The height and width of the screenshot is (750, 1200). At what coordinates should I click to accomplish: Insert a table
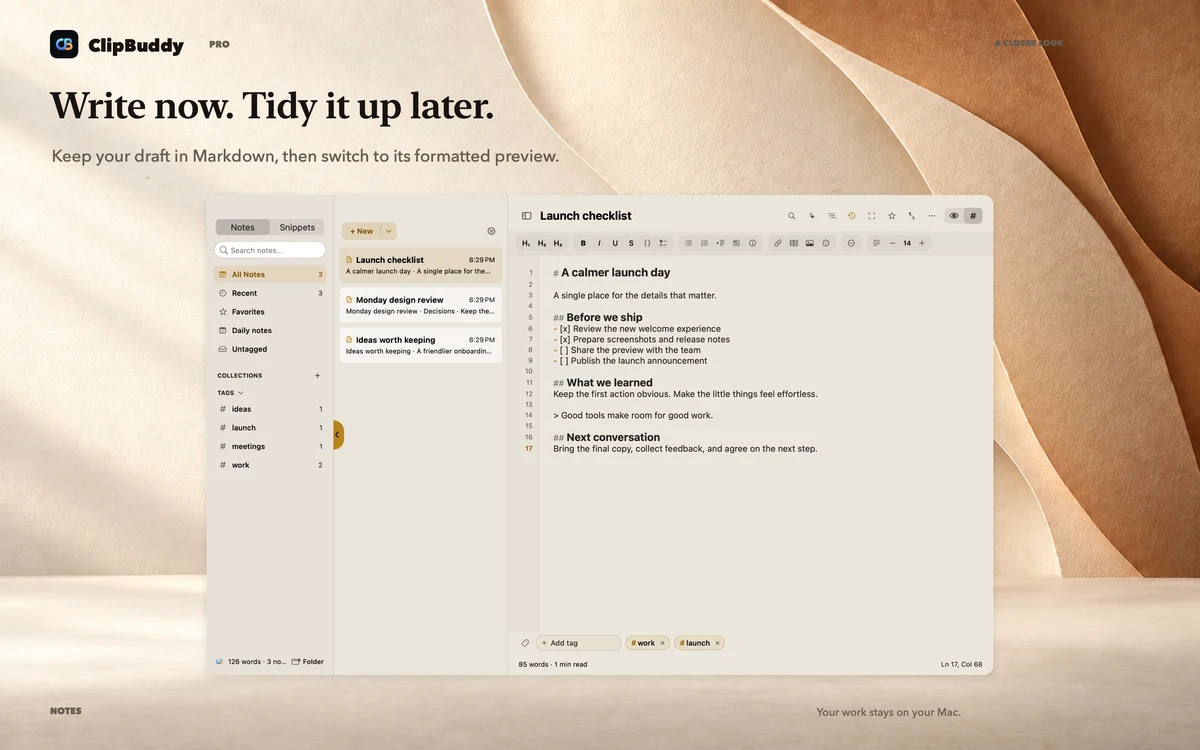click(794, 243)
